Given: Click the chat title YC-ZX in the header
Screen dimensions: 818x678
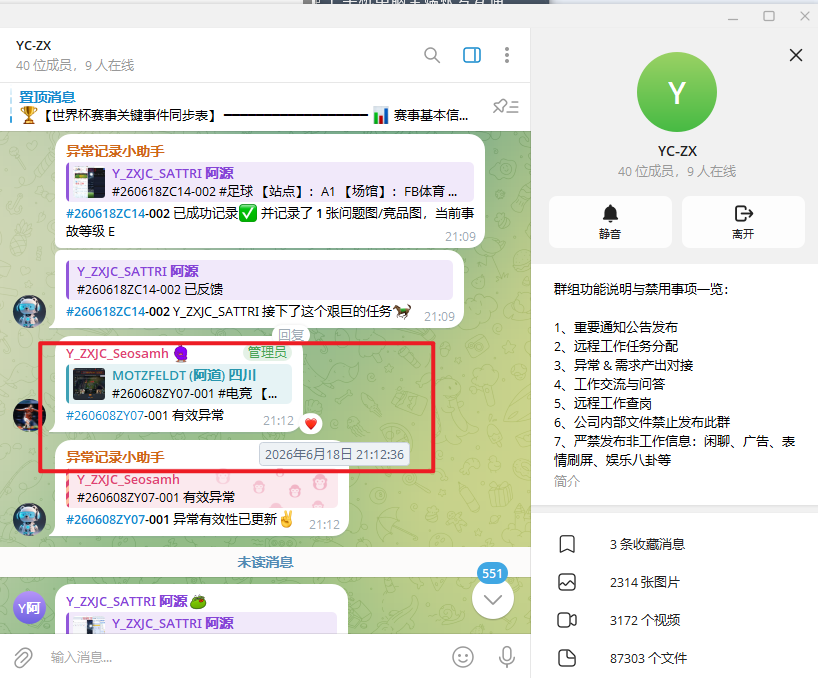Looking at the screenshot, I should pyautogui.click(x=33, y=46).
